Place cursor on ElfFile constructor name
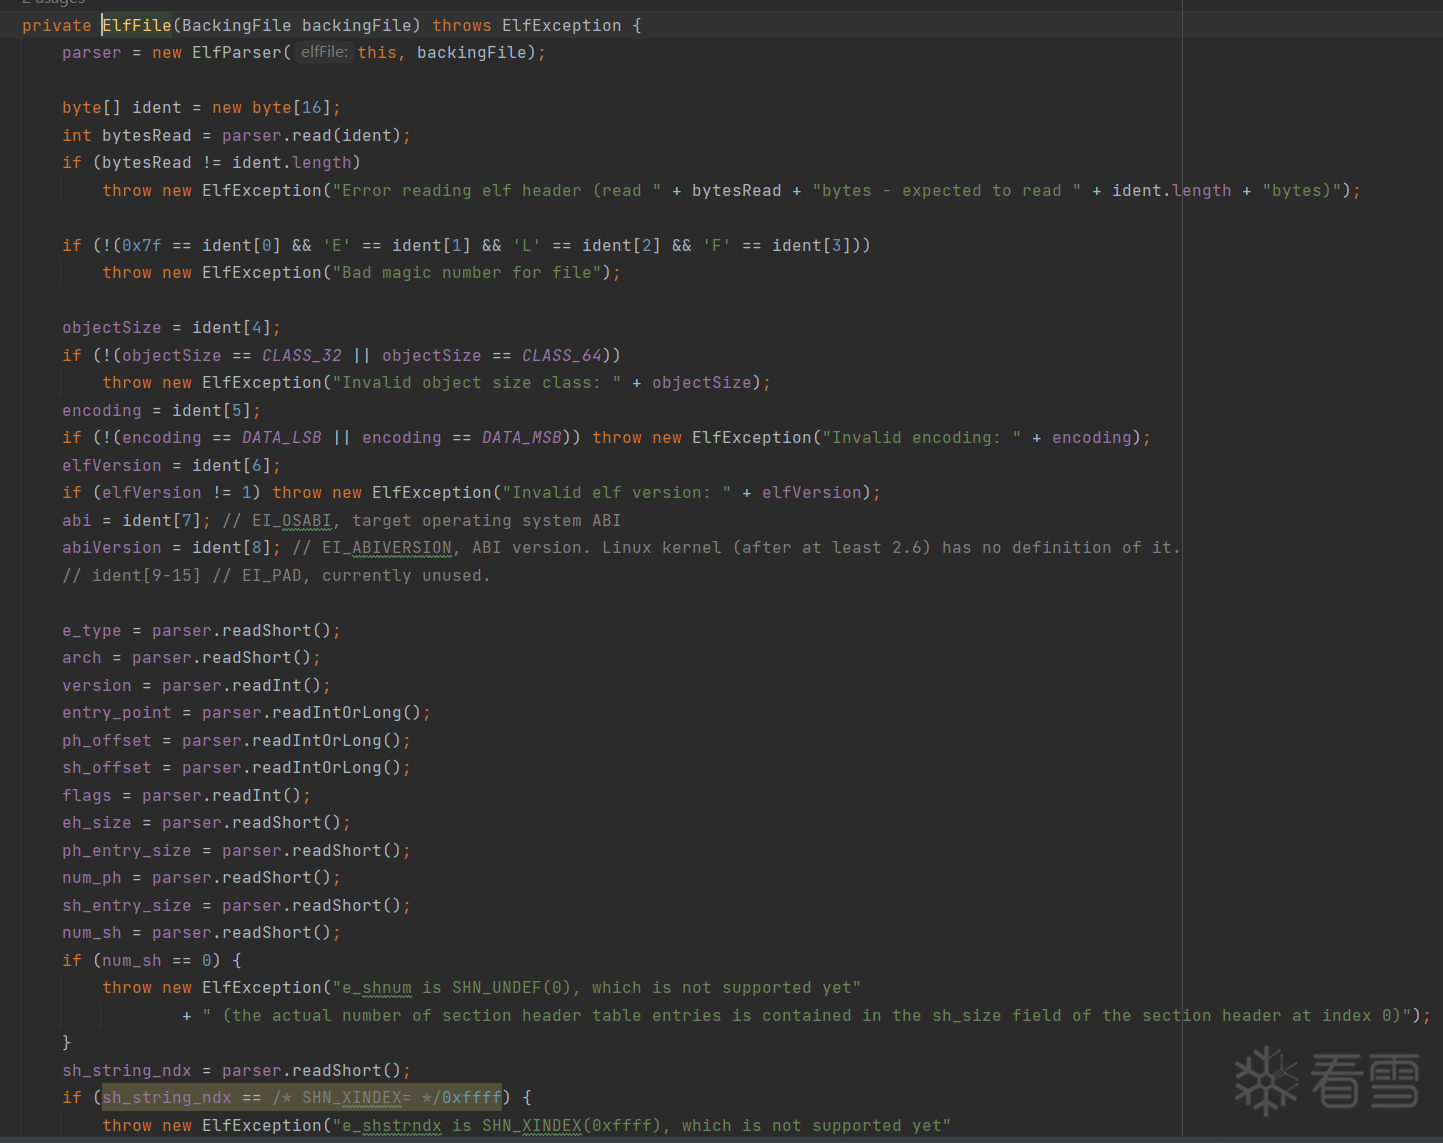Viewport: 1443px width, 1143px height. [x=137, y=25]
